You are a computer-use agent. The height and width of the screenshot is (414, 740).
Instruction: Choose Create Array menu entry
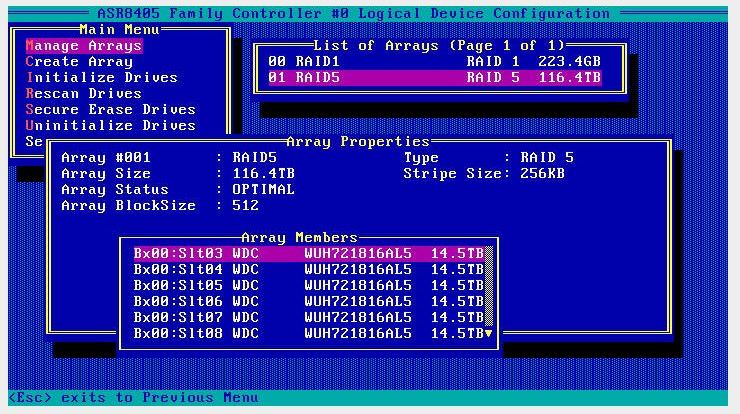tap(79, 62)
